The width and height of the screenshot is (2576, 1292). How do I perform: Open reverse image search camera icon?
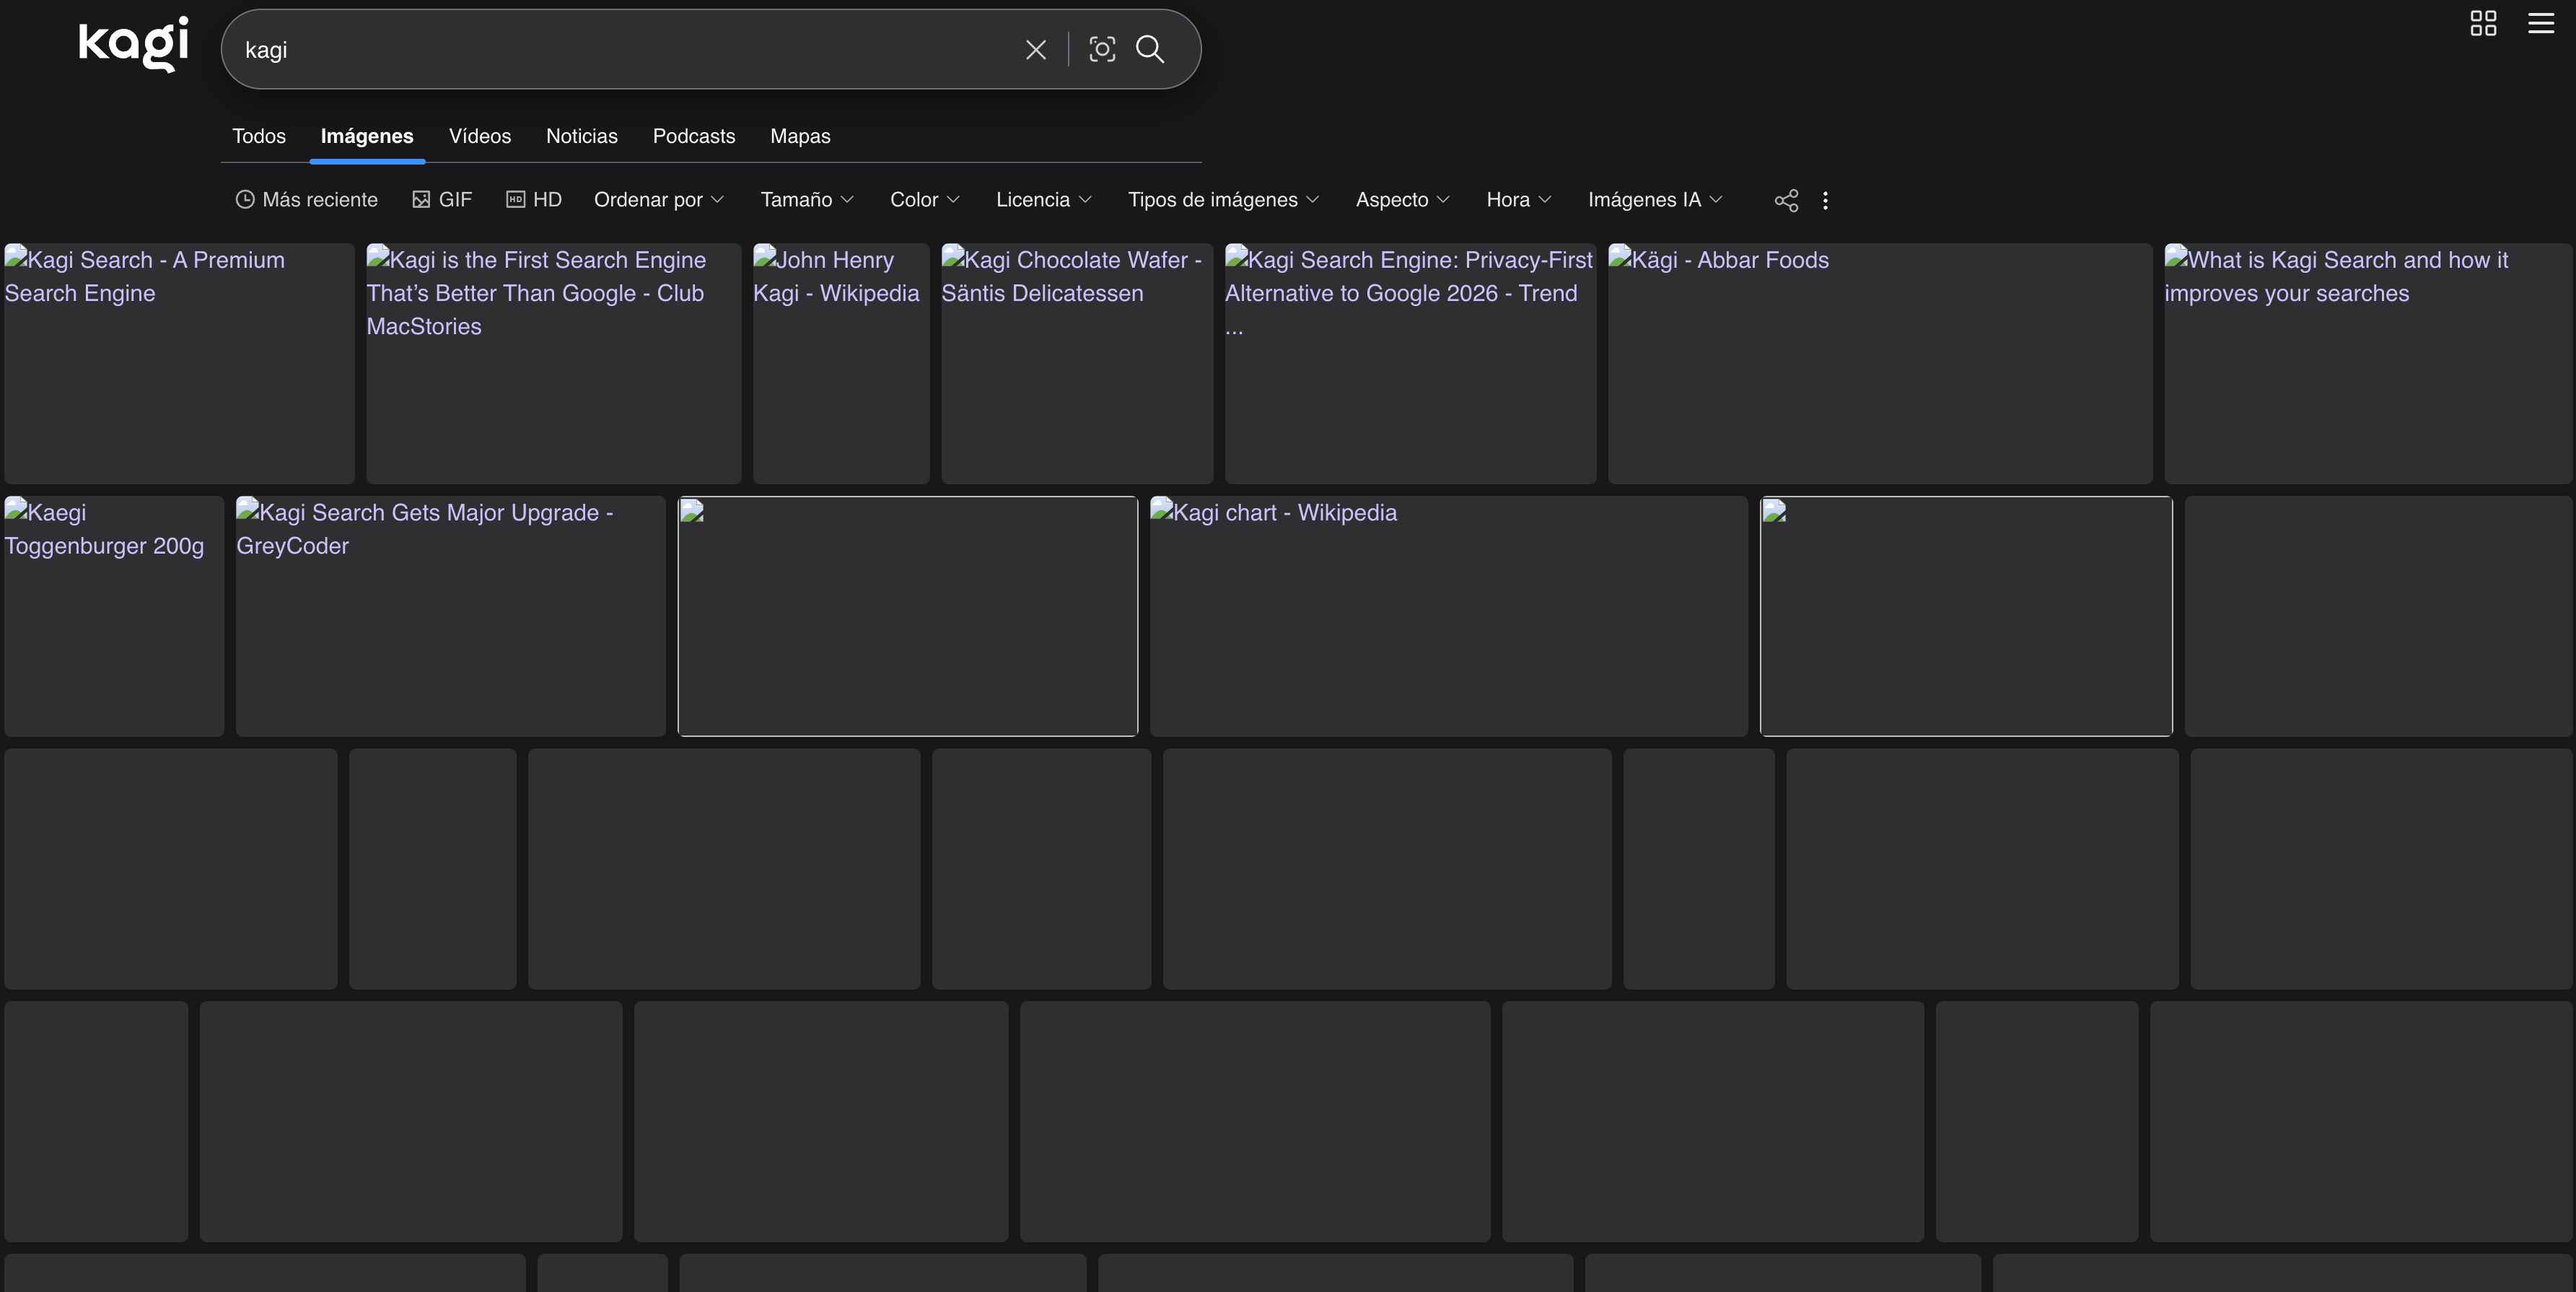[1102, 50]
